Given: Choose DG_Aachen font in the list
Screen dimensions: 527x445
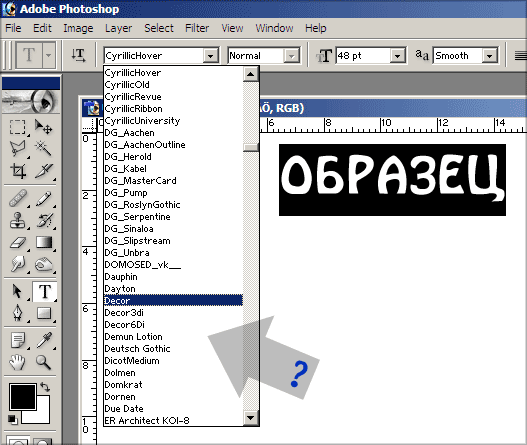Looking at the screenshot, I should 173,133.
